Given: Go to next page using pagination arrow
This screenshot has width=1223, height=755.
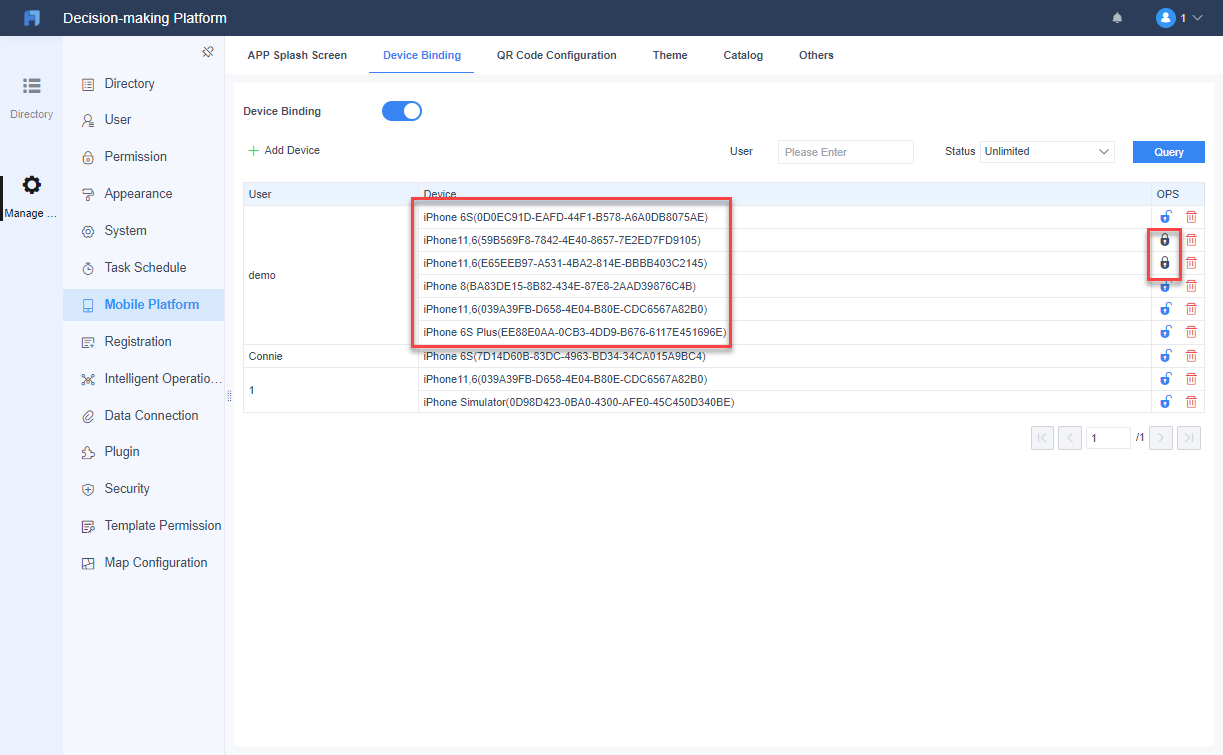Looking at the screenshot, I should coord(1161,438).
